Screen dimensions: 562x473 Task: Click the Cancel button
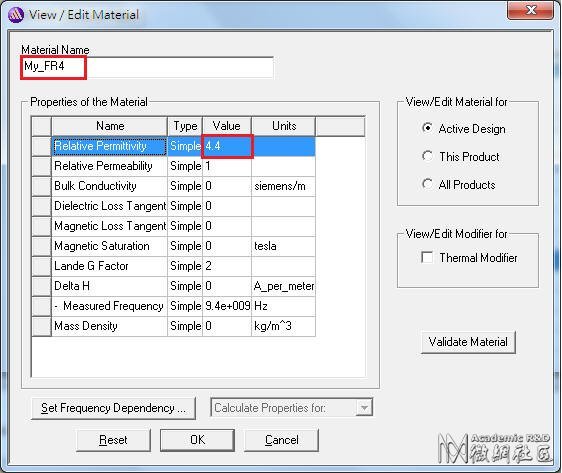click(281, 440)
